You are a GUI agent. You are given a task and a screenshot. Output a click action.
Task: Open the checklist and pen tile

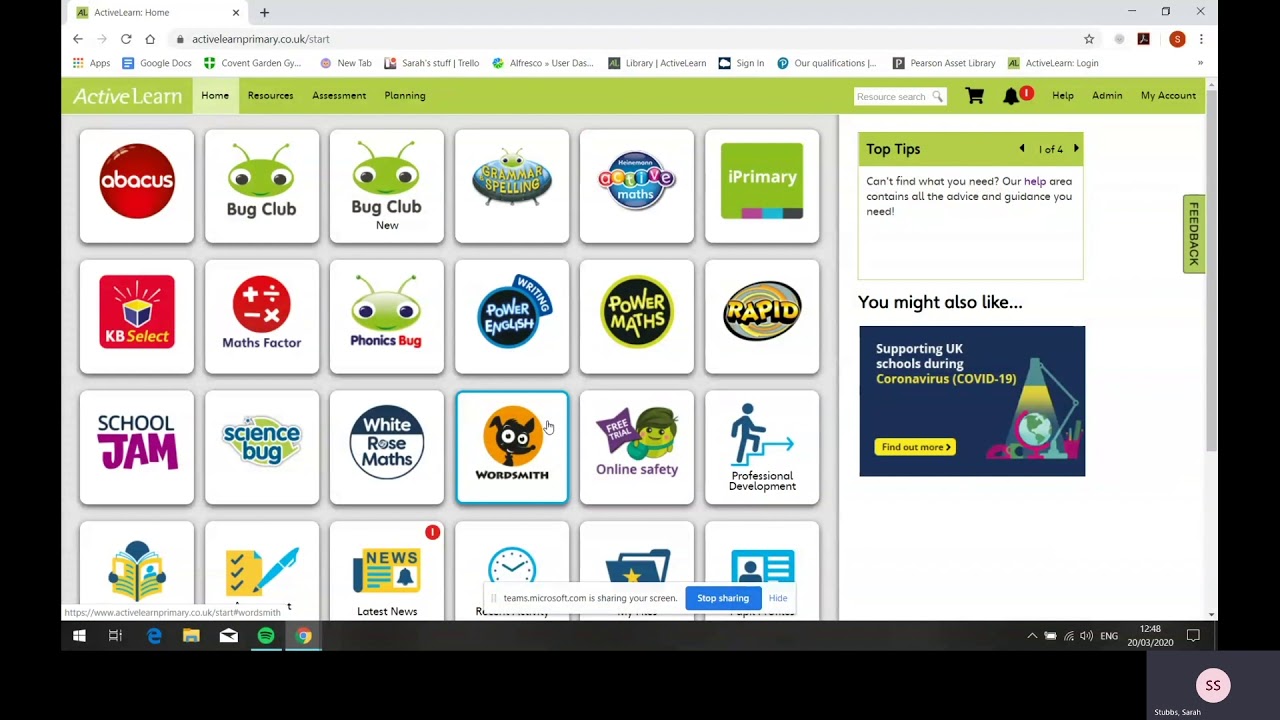(x=262, y=571)
